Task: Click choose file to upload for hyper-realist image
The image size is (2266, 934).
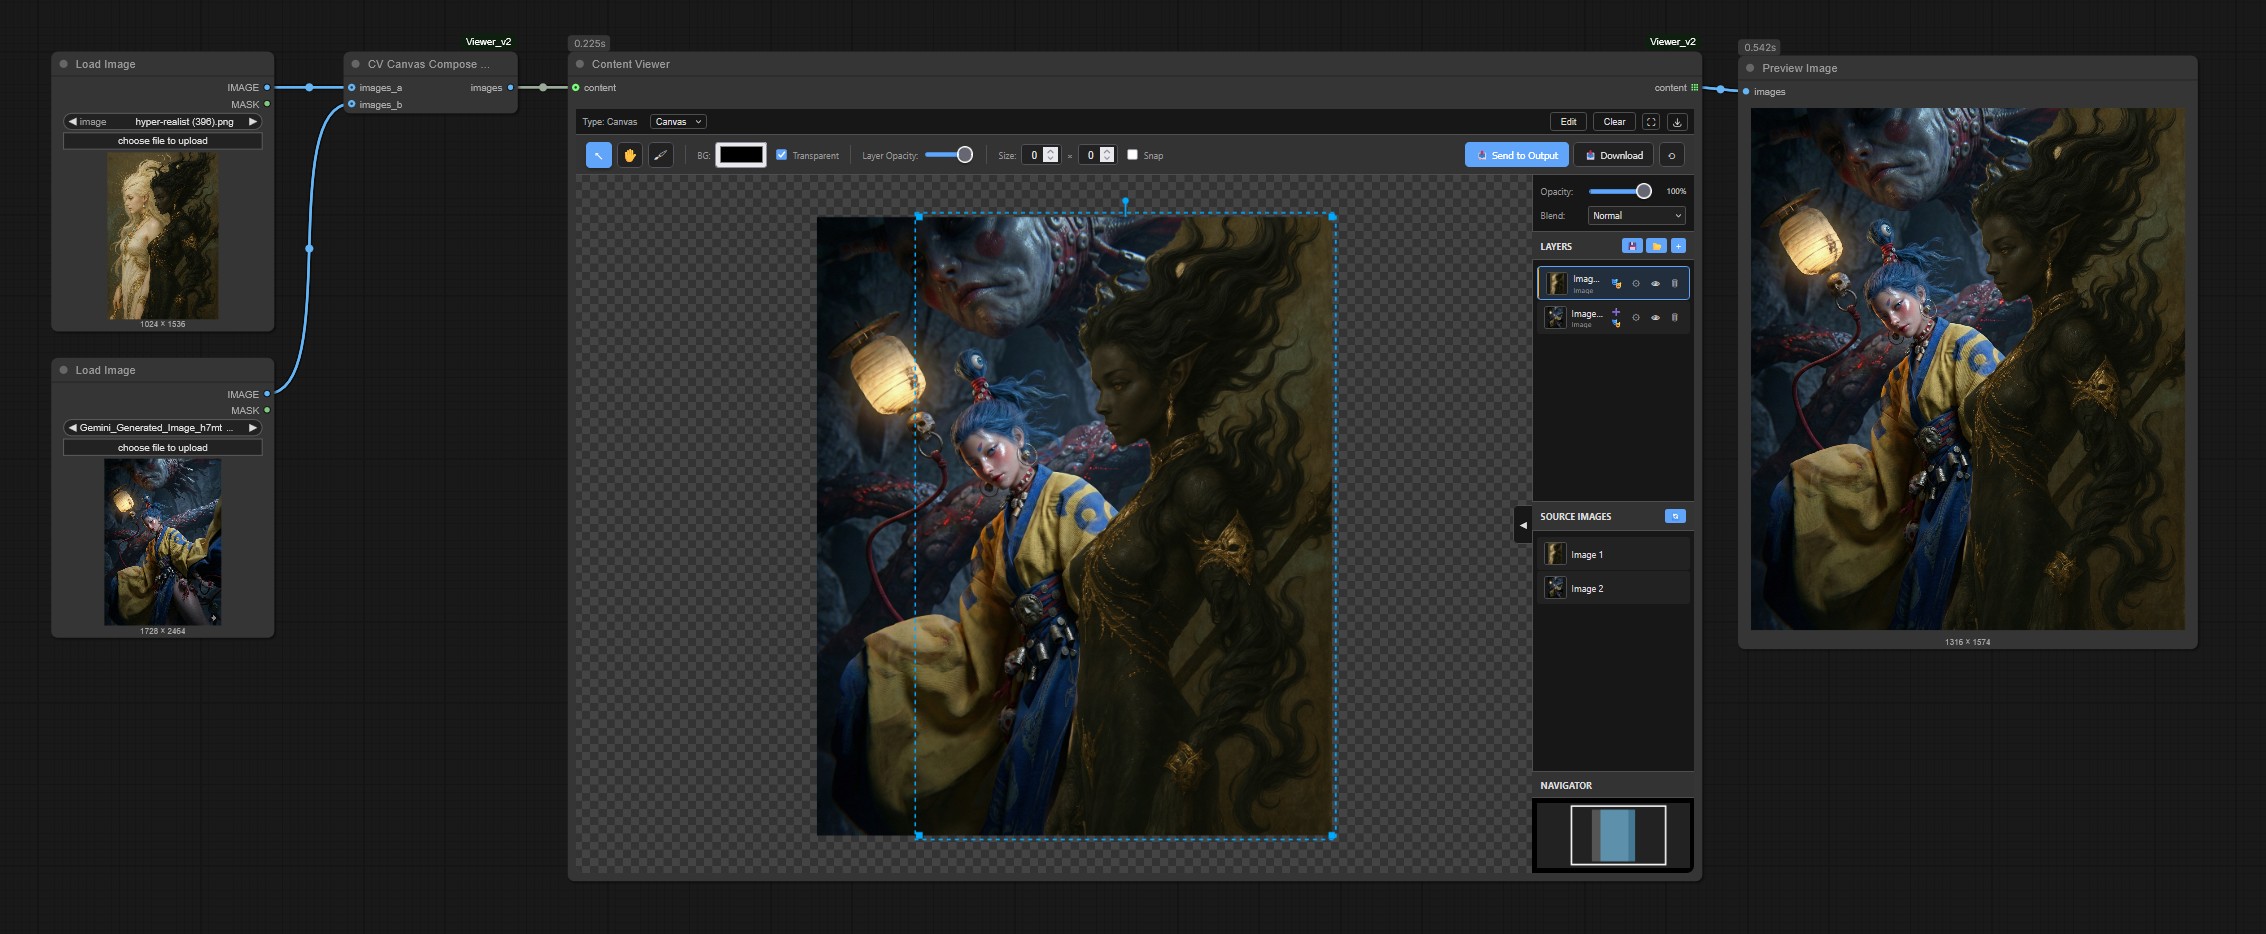Action: 163,141
